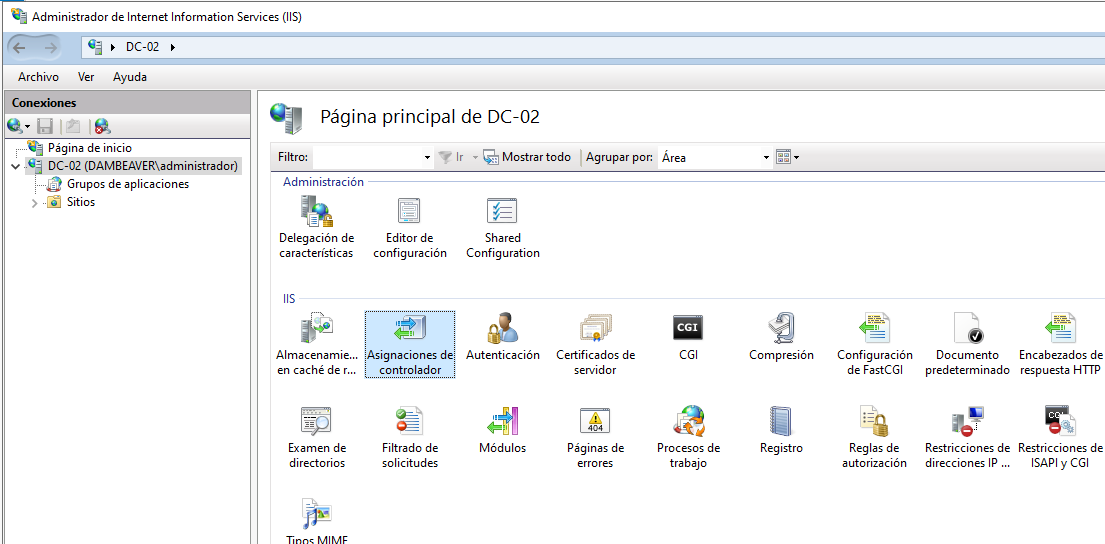Open Restricciones de ISAPI y CGI
Viewport: 1105px width, 544px height.
click(x=1061, y=438)
